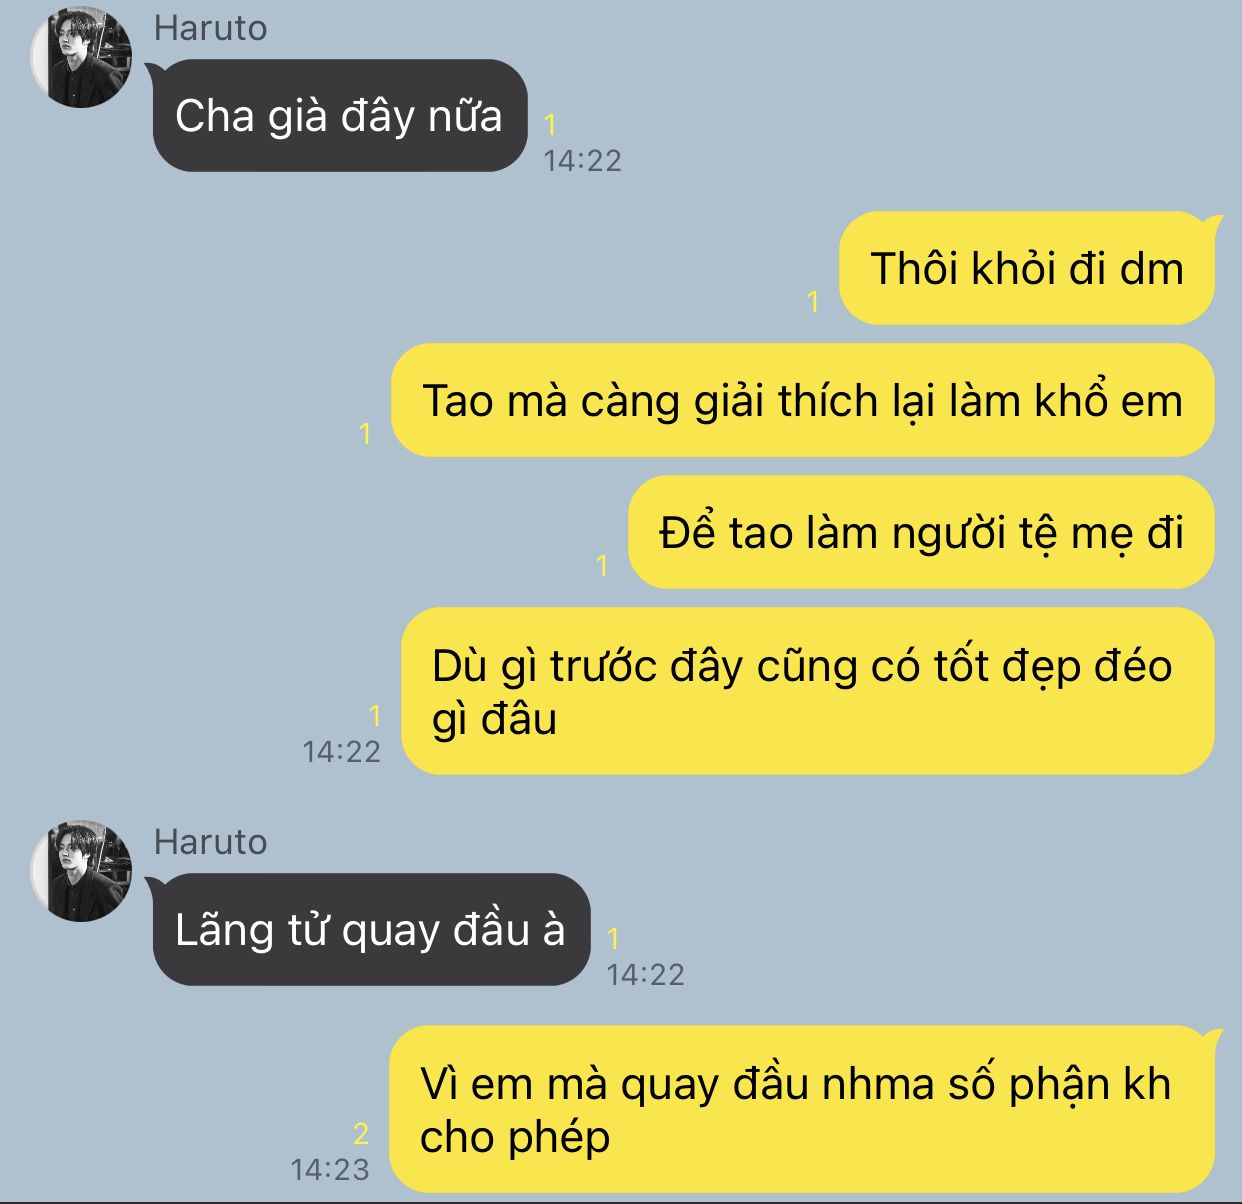Tap the lower Haruto name label

tap(210, 842)
